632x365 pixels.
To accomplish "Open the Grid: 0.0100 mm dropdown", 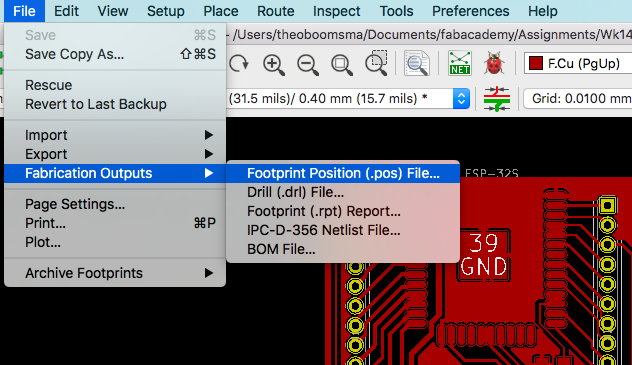I will point(578,98).
